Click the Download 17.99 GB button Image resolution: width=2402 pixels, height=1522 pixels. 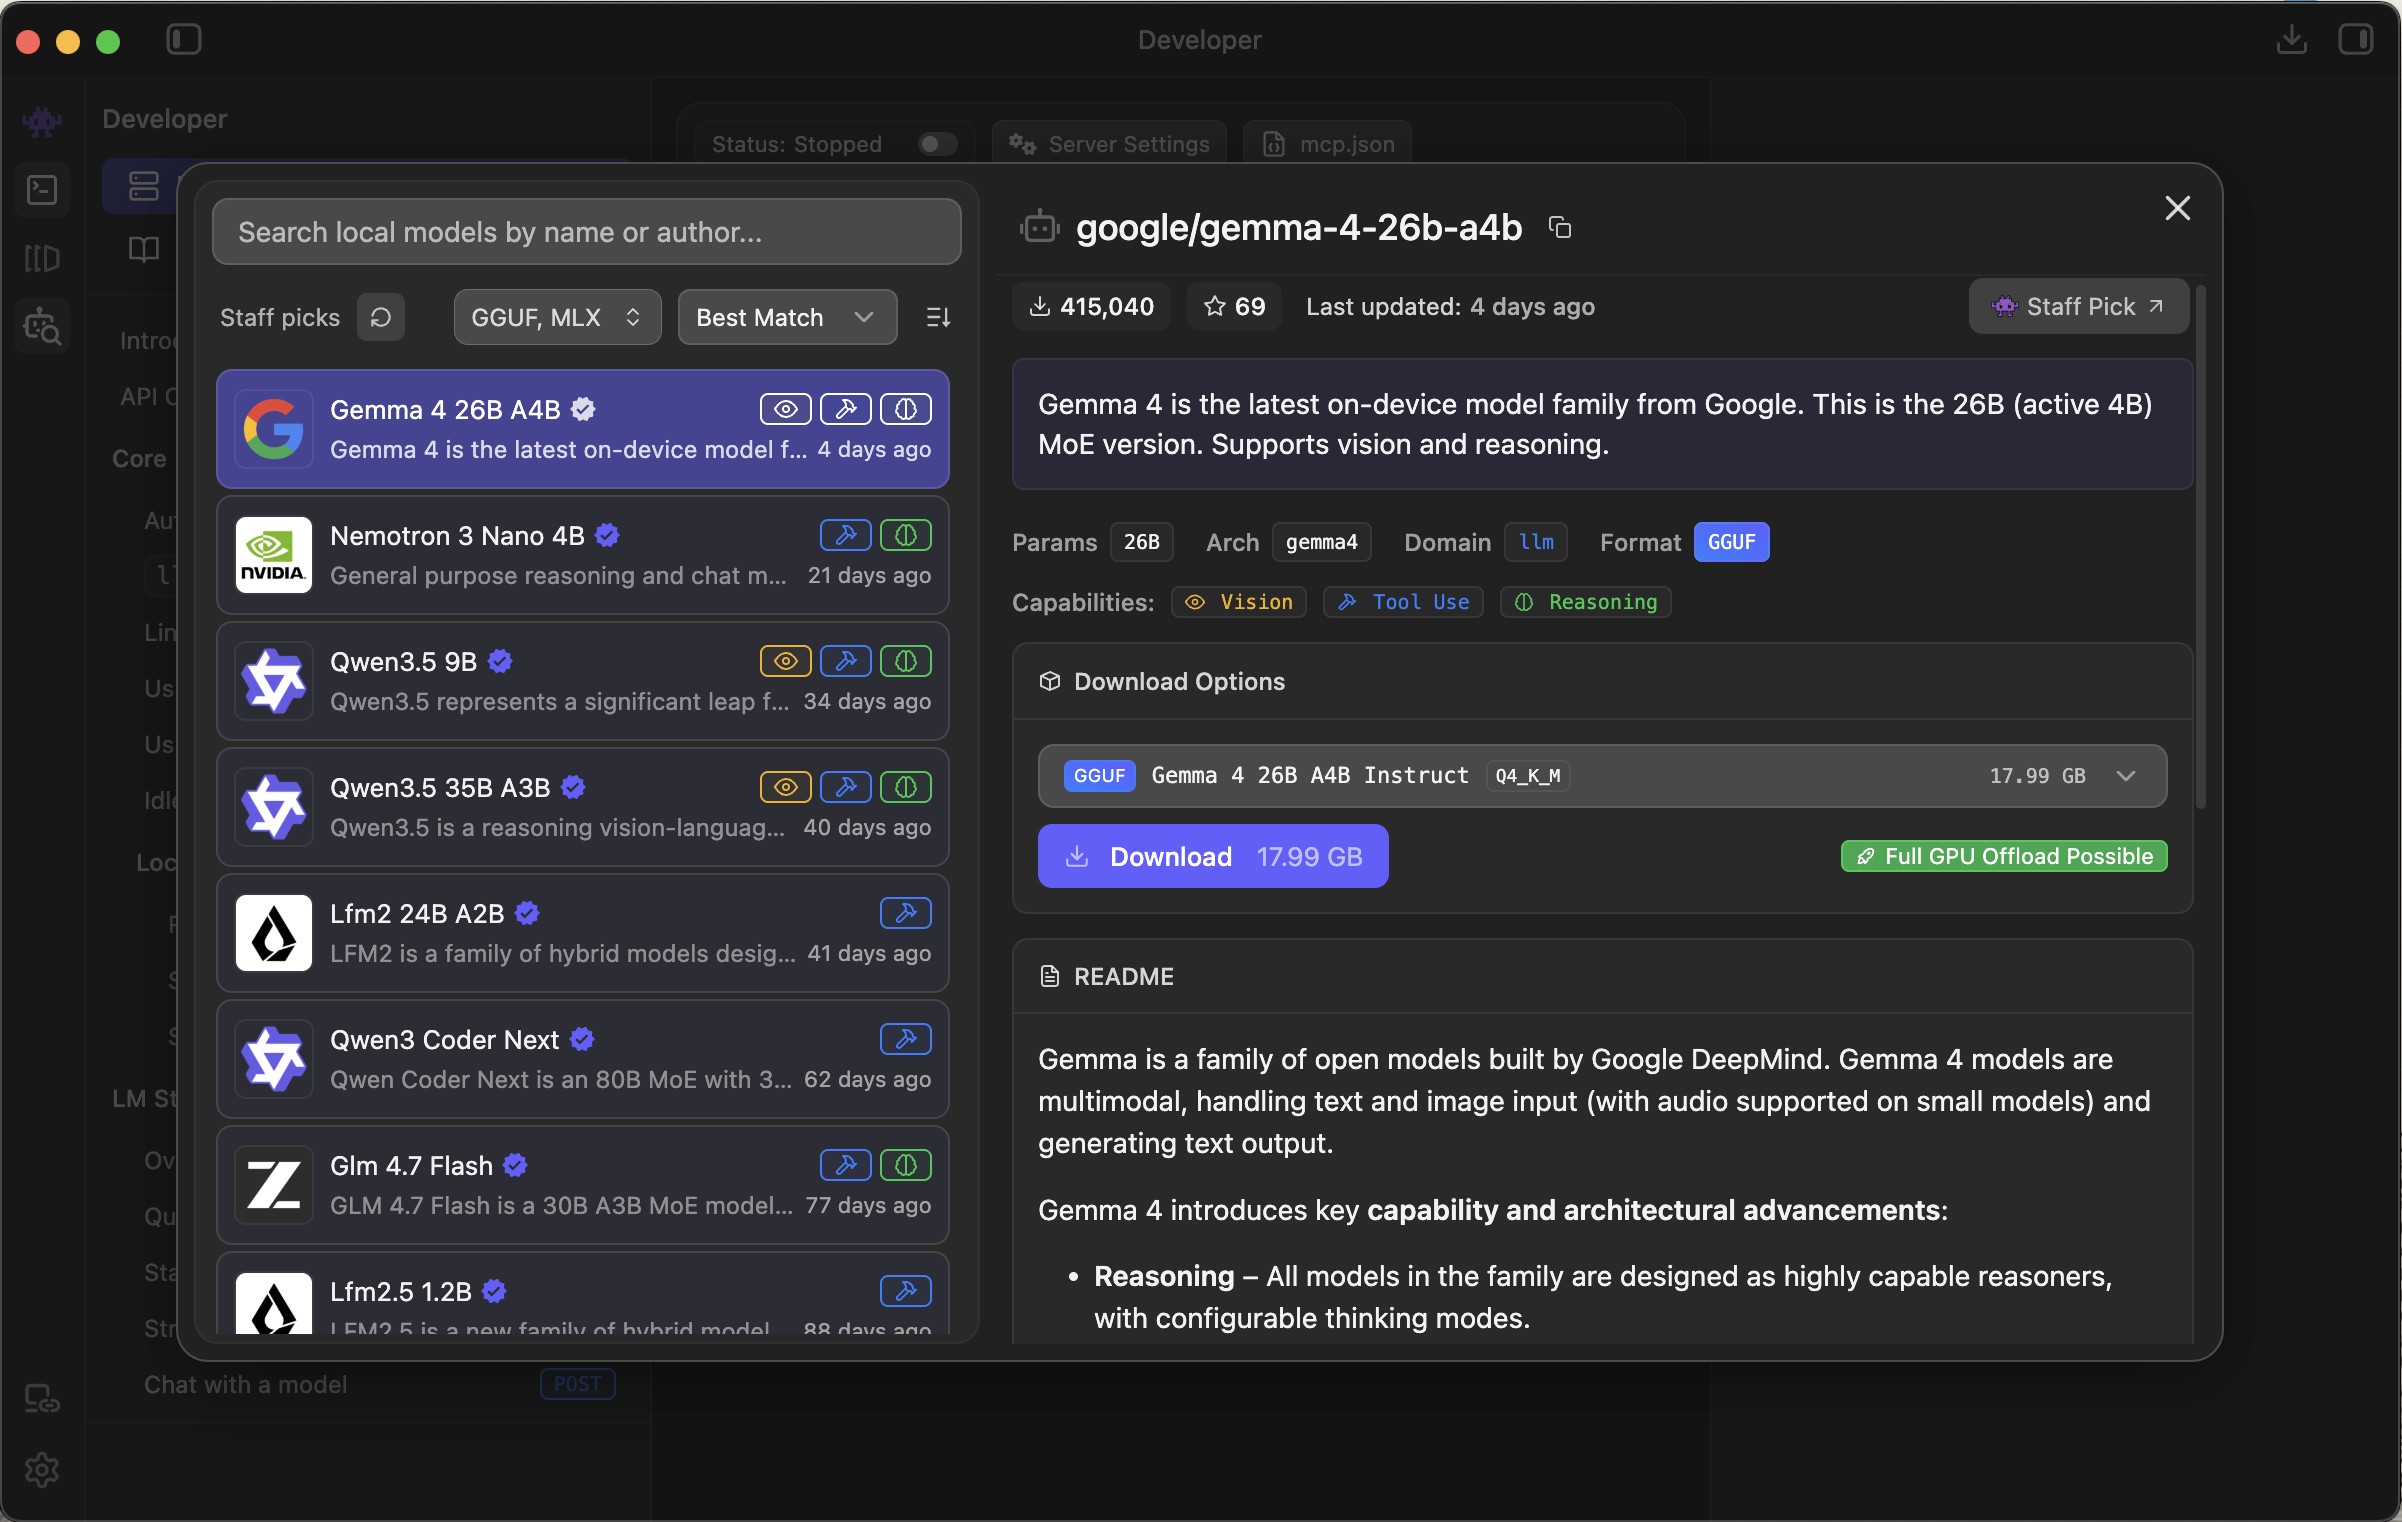point(1212,856)
